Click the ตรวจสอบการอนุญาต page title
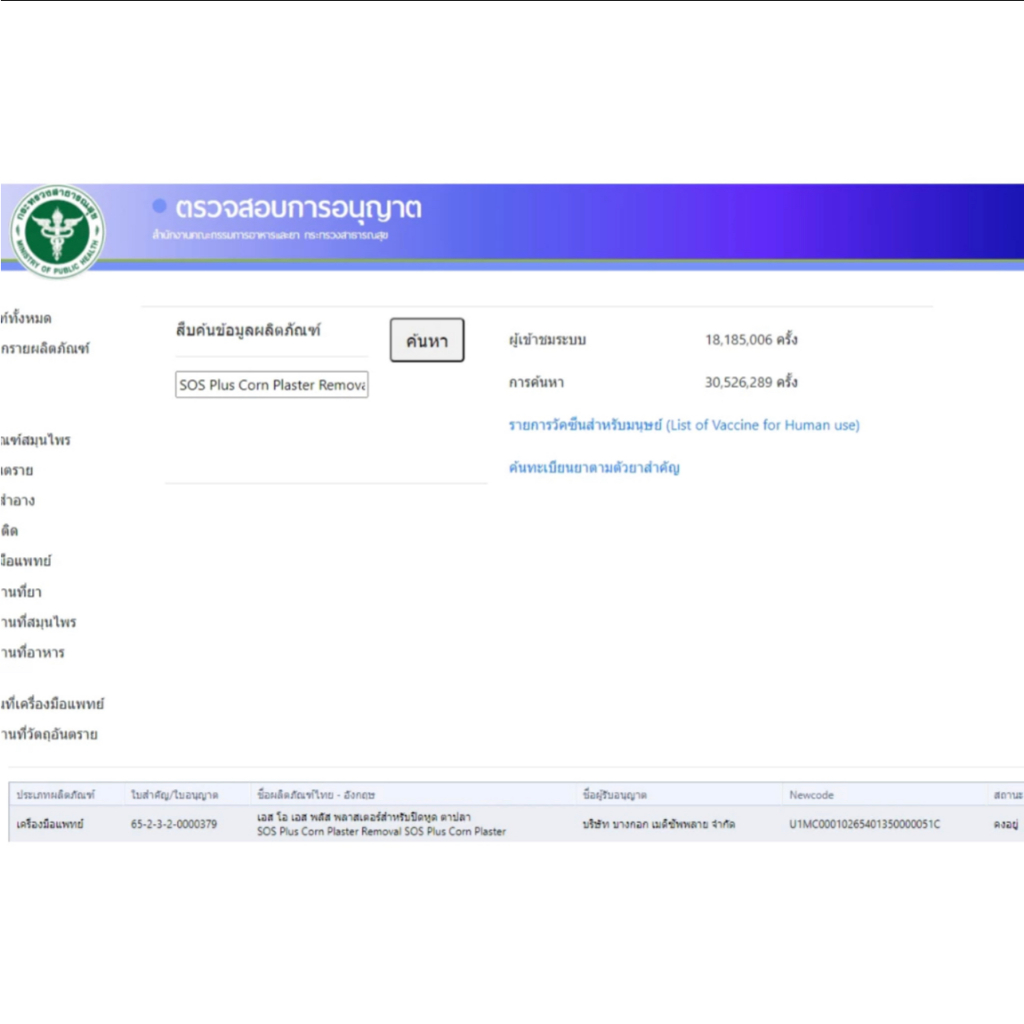The image size is (1024, 1024). pos(298,208)
